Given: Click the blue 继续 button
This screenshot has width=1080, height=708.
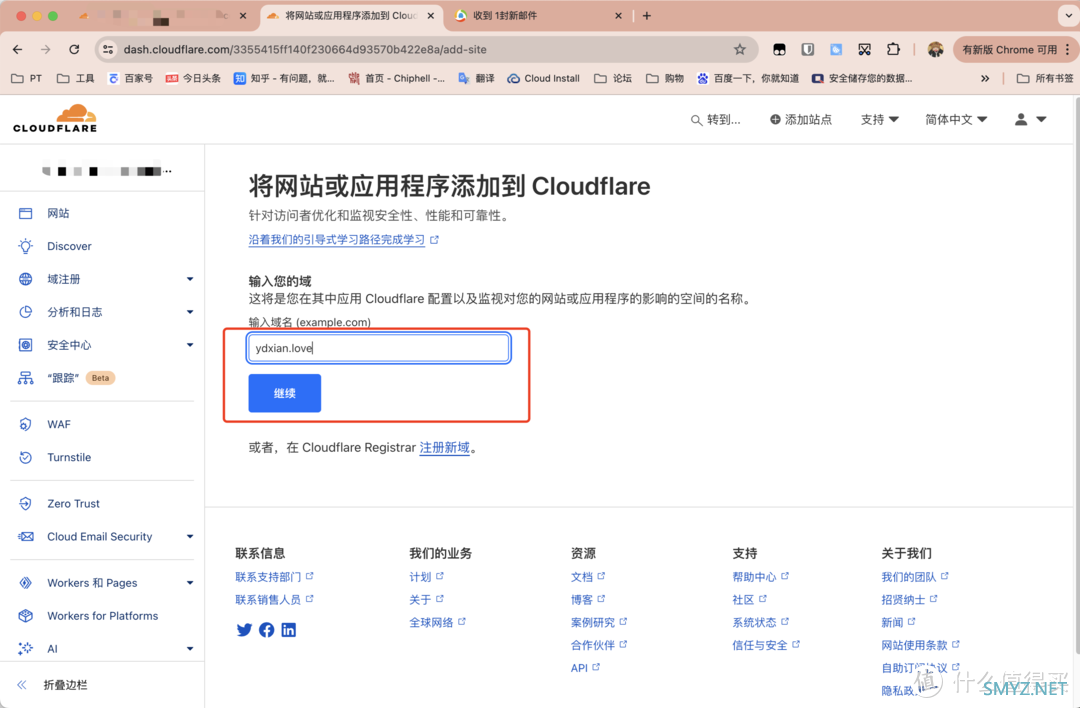Looking at the screenshot, I should pyautogui.click(x=284, y=393).
